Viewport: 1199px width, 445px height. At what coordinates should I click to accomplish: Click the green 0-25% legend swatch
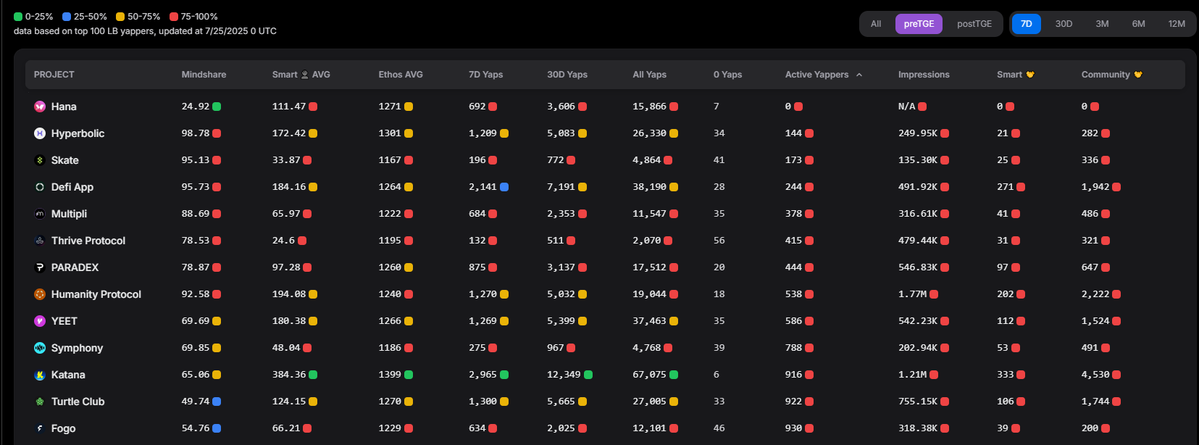(x=18, y=16)
